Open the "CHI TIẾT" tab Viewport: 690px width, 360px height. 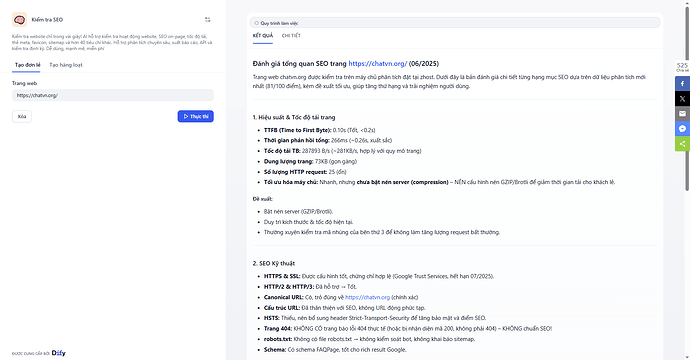pyautogui.click(x=291, y=36)
